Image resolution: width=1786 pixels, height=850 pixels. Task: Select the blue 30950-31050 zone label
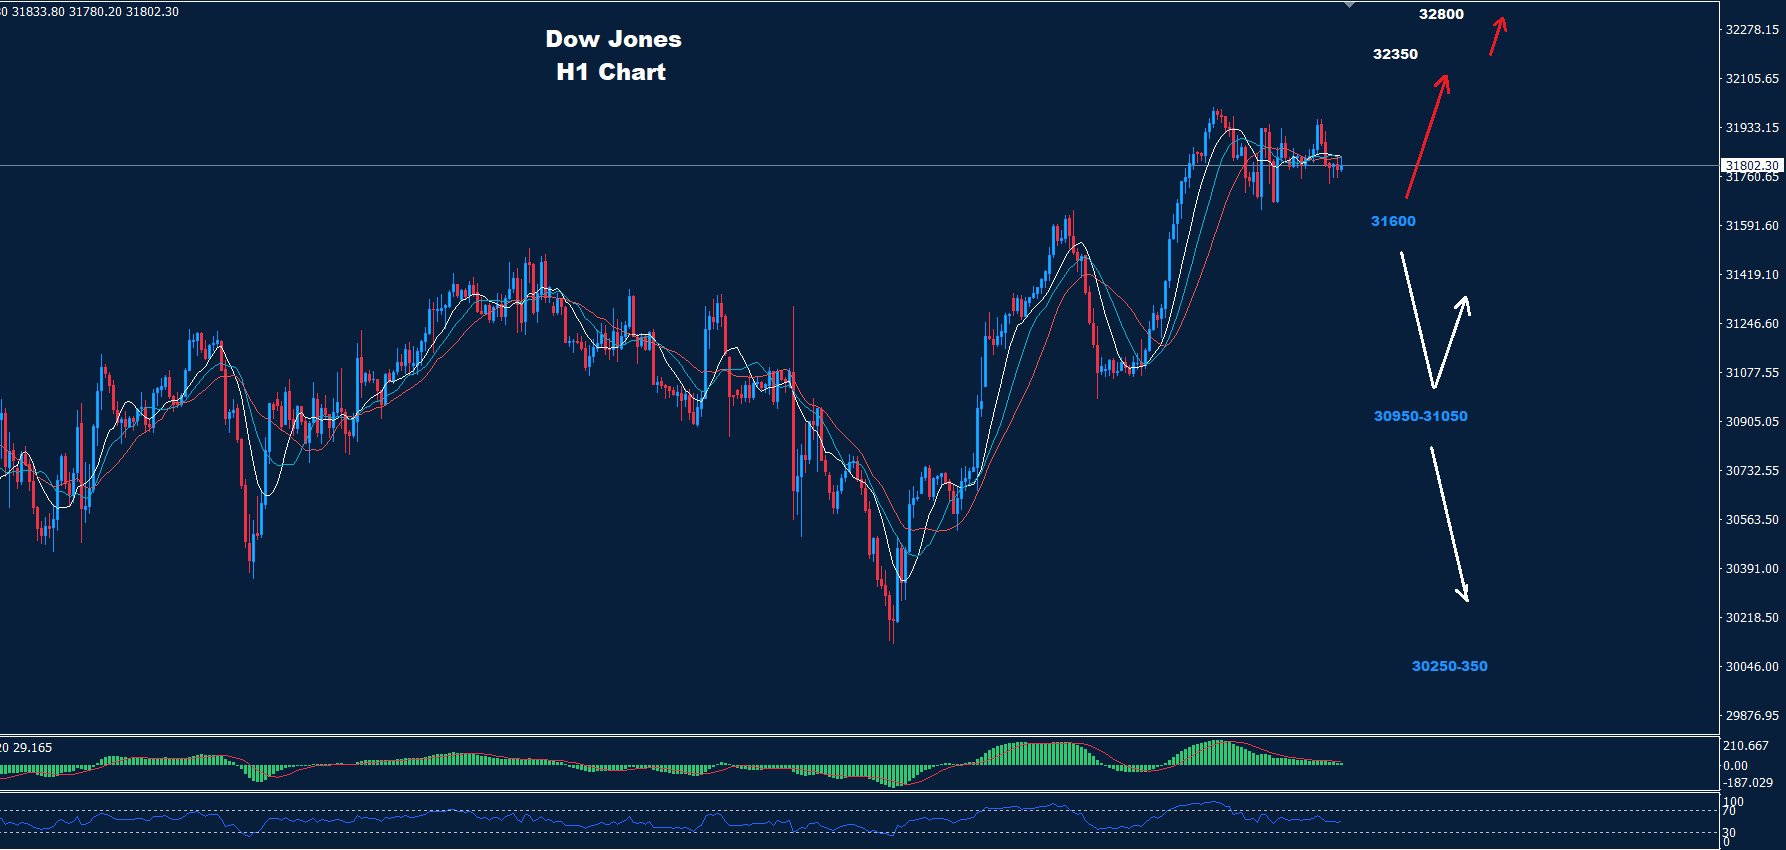pos(1420,416)
